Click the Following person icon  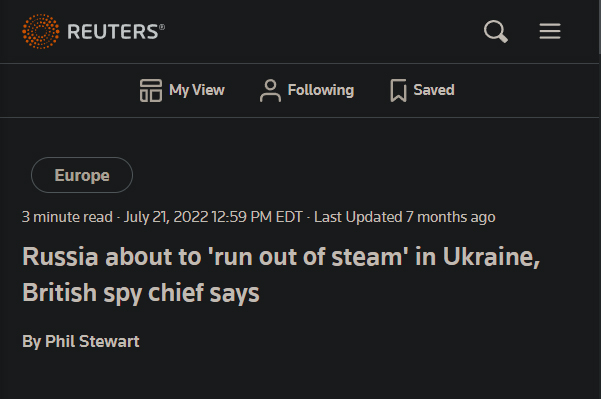[x=270, y=90]
